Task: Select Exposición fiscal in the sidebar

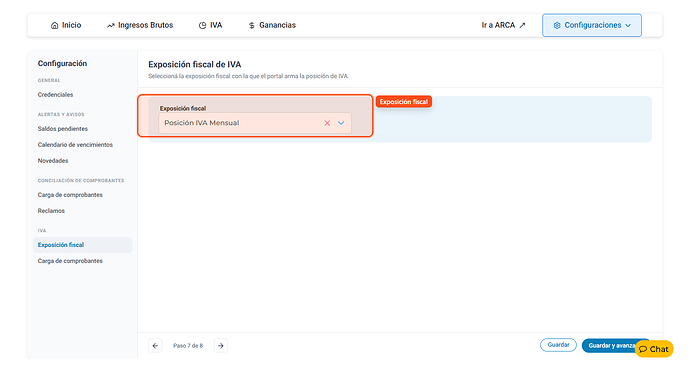Action: coord(82,245)
